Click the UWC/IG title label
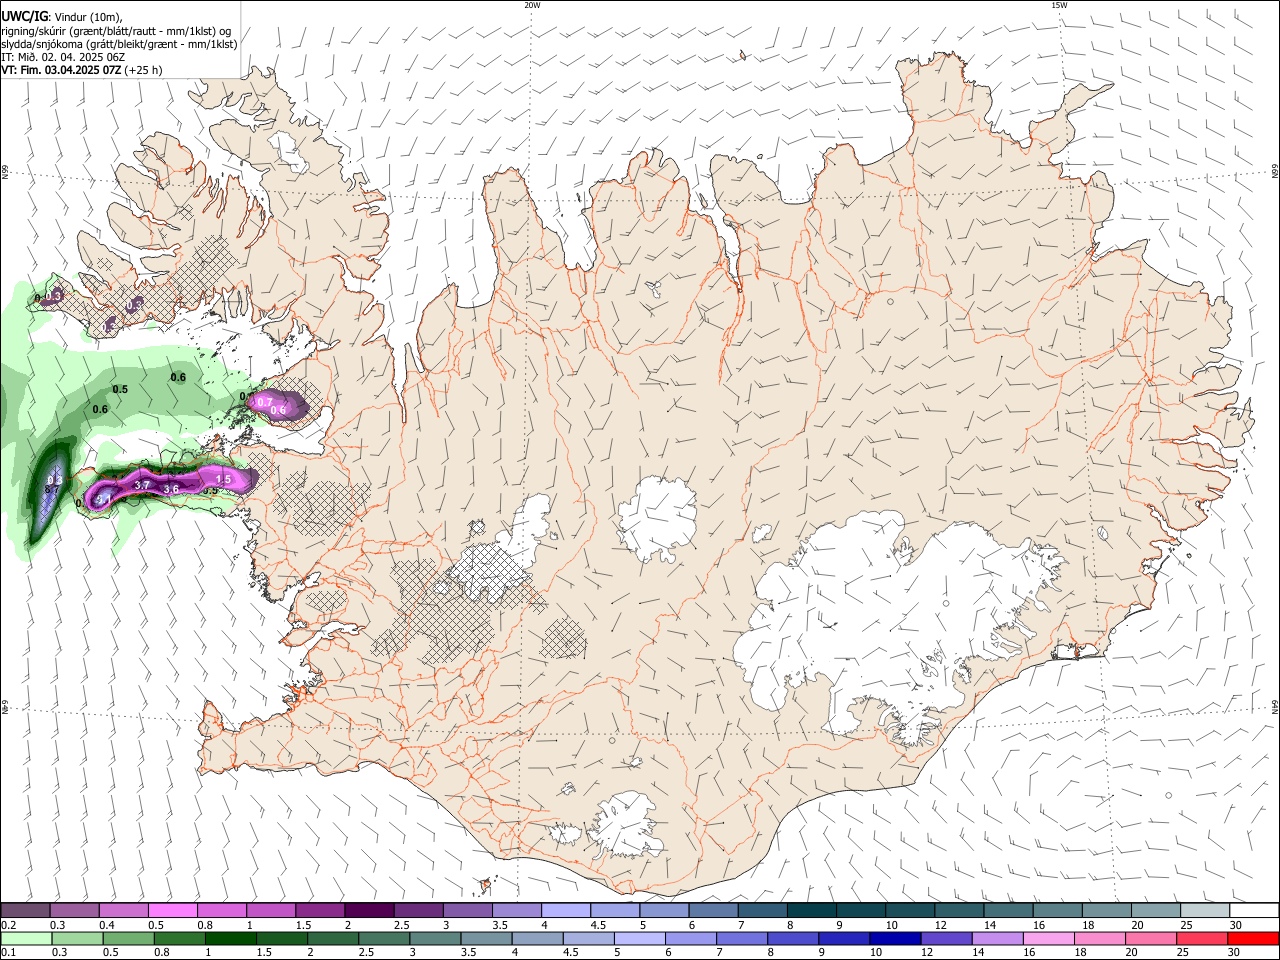The image size is (1280, 960). (24, 15)
